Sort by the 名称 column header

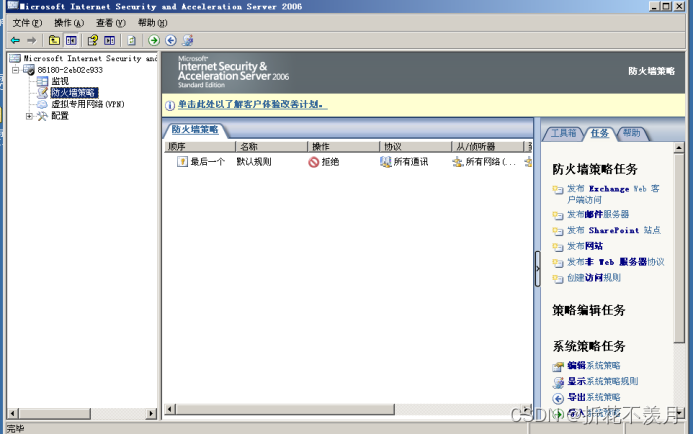coord(271,146)
